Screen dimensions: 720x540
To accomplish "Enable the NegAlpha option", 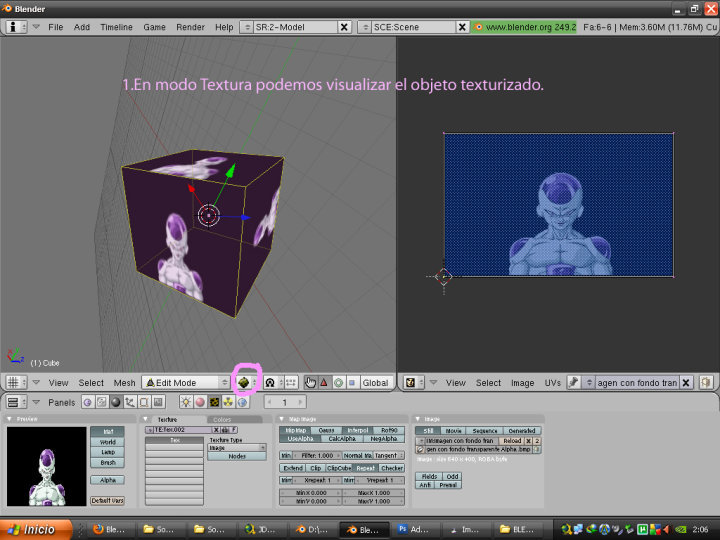I will (384, 439).
